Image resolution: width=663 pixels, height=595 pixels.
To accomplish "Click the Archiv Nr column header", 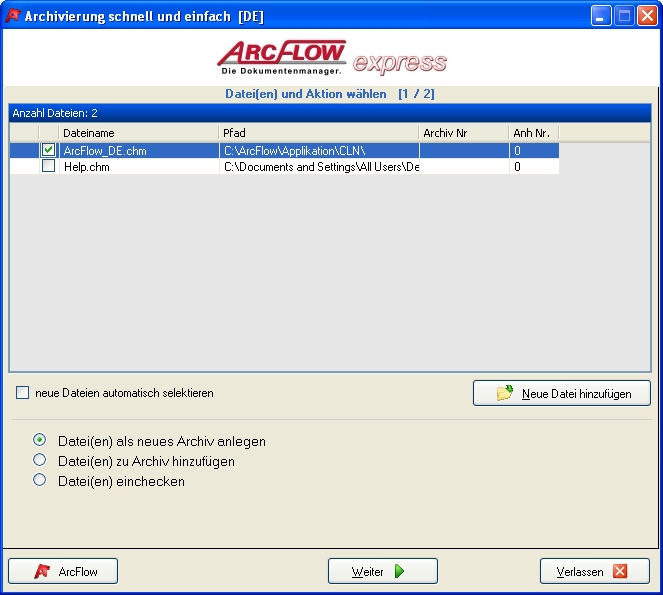I will point(464,133).
